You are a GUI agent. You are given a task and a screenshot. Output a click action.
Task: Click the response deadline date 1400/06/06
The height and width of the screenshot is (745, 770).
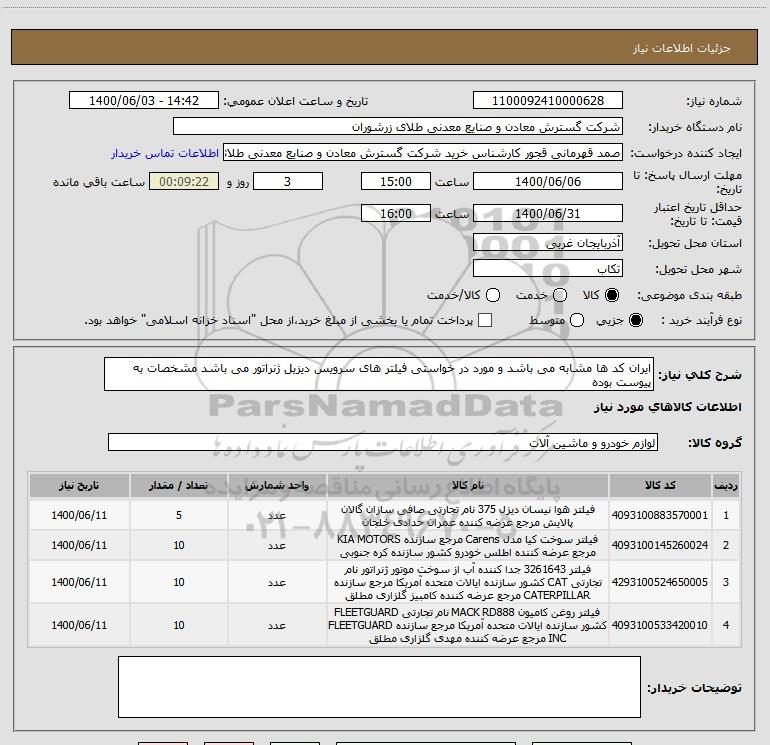pyautogui.click(x=548, y=181)
